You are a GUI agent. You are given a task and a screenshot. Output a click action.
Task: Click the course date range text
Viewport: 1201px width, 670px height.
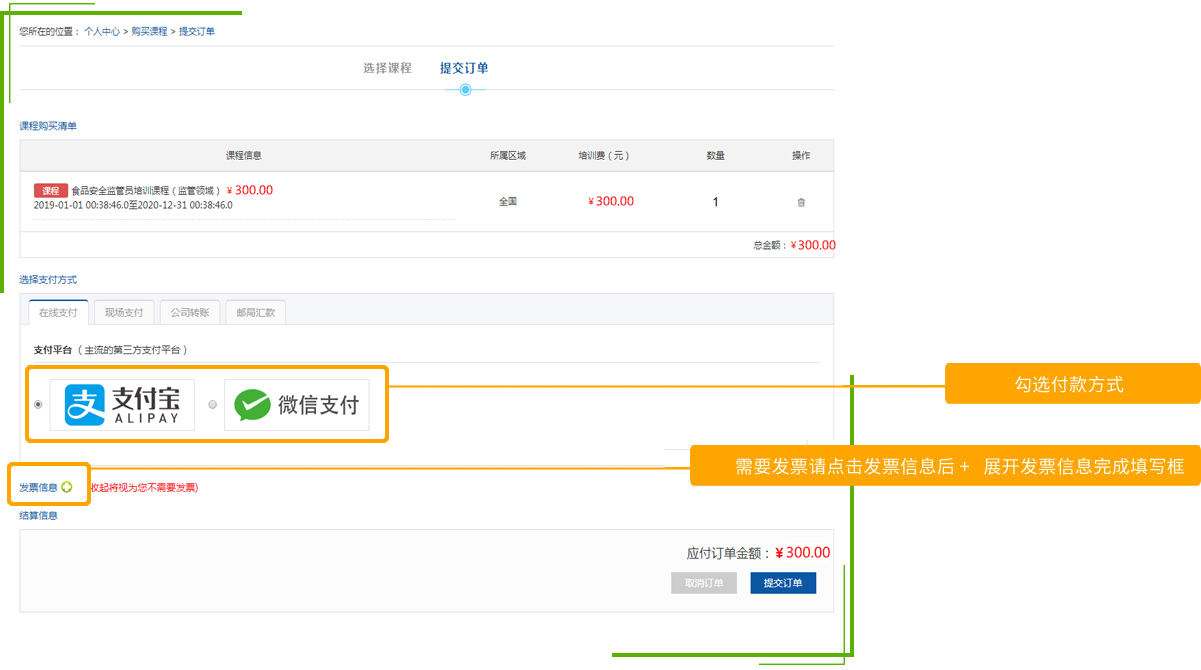pos(133,205)
